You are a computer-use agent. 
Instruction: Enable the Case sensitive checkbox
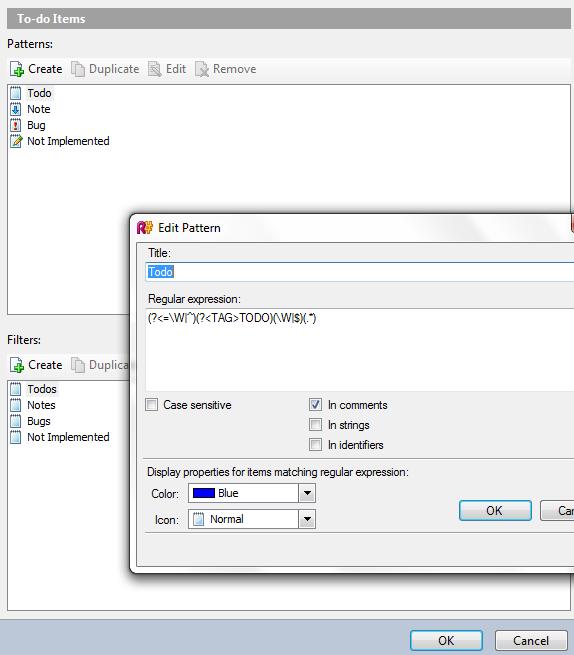(152, 405)
